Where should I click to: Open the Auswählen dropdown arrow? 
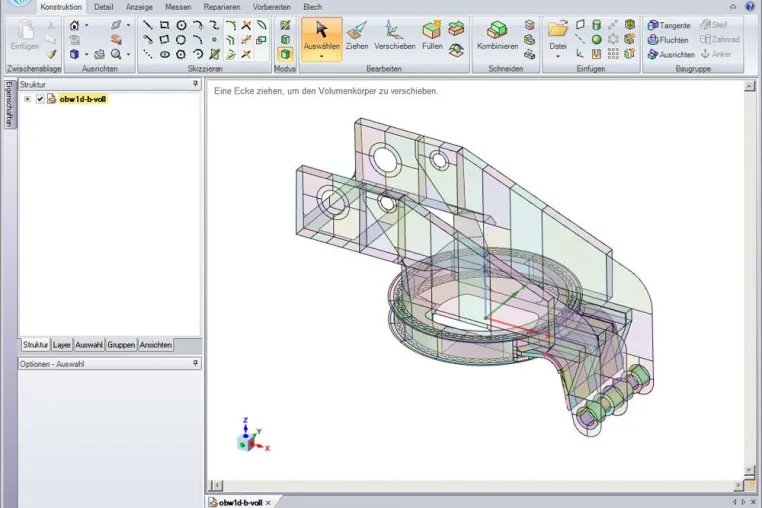(321, 56)
